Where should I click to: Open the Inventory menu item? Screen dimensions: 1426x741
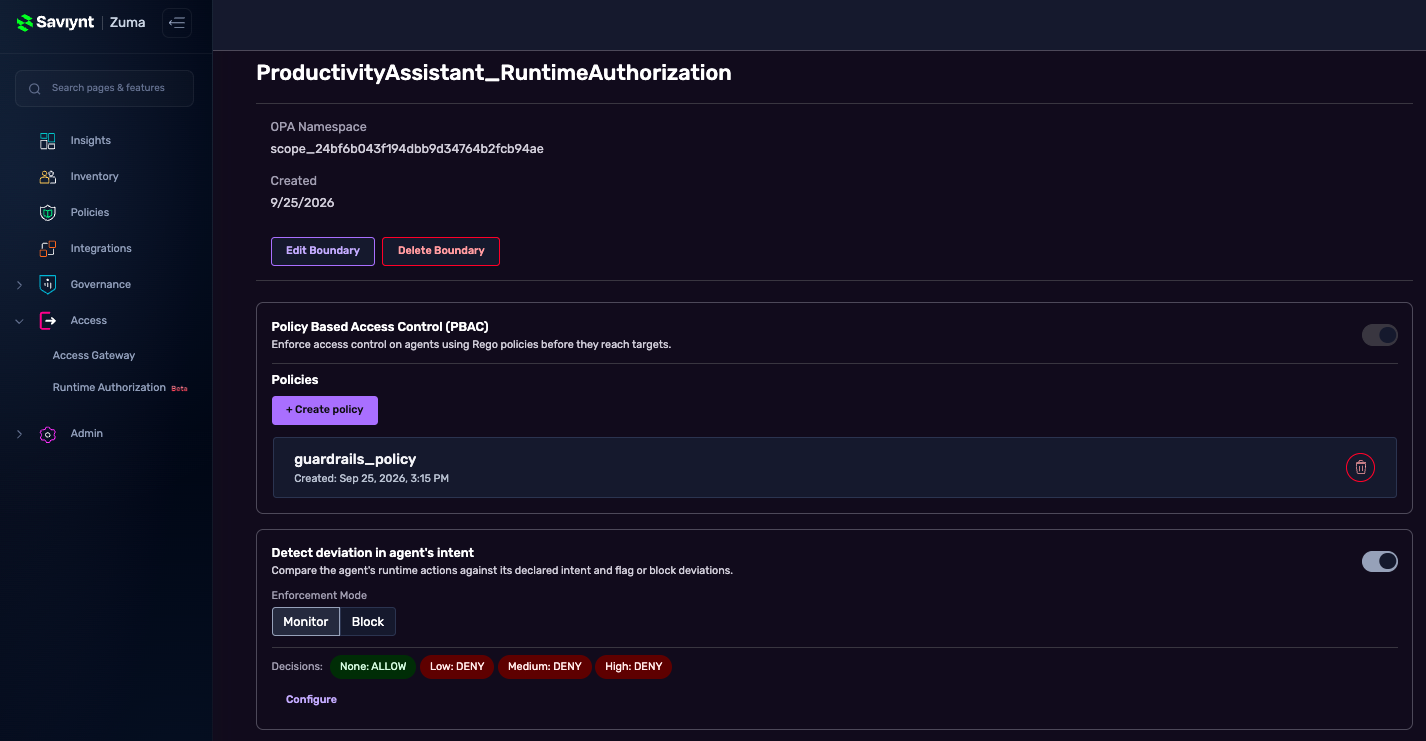pyautogui.click(x=94, y=177)
